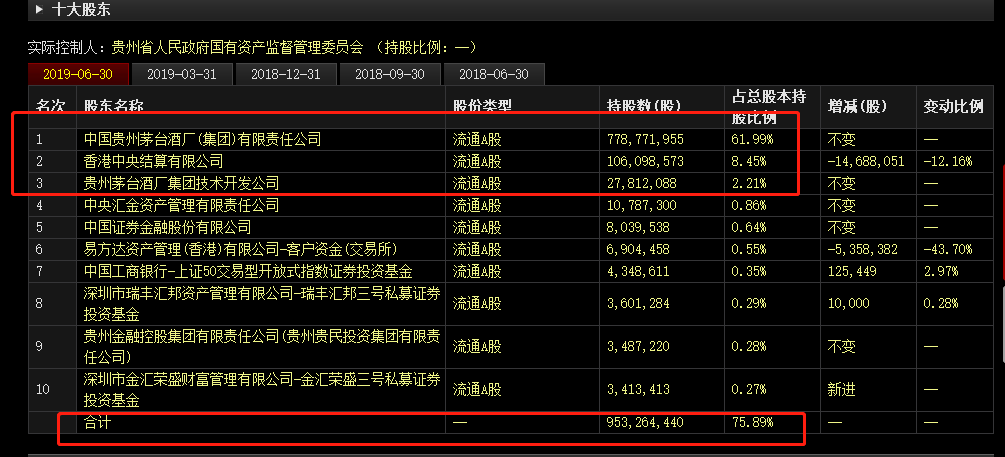The width and height of the screenshot is (1005, 457).
Task: Click change ratio 2.97%
Action: [x=940, y=271]
